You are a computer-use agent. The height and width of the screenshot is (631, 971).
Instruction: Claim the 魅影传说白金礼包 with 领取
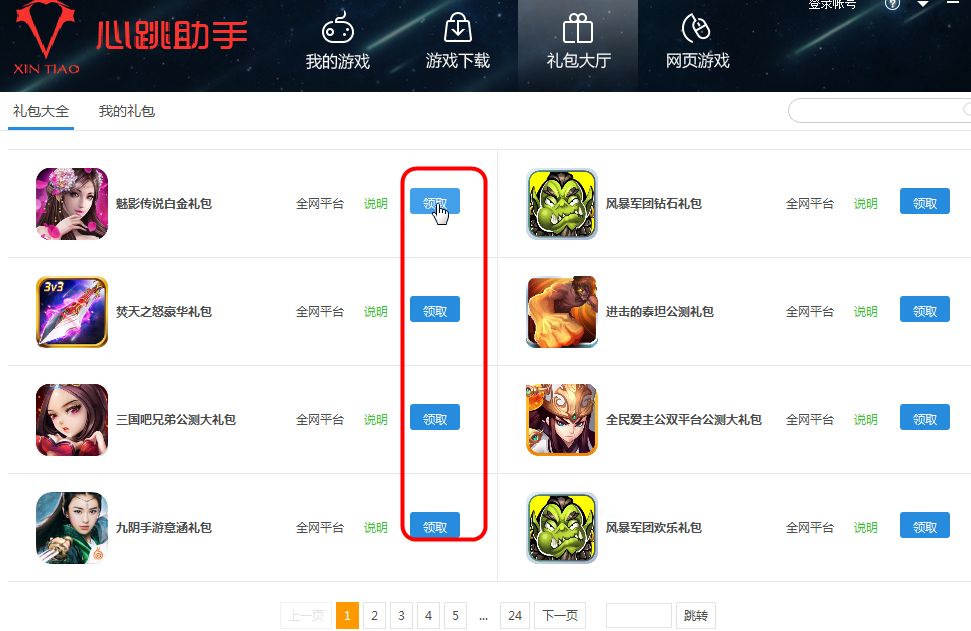tap(435, 201)
